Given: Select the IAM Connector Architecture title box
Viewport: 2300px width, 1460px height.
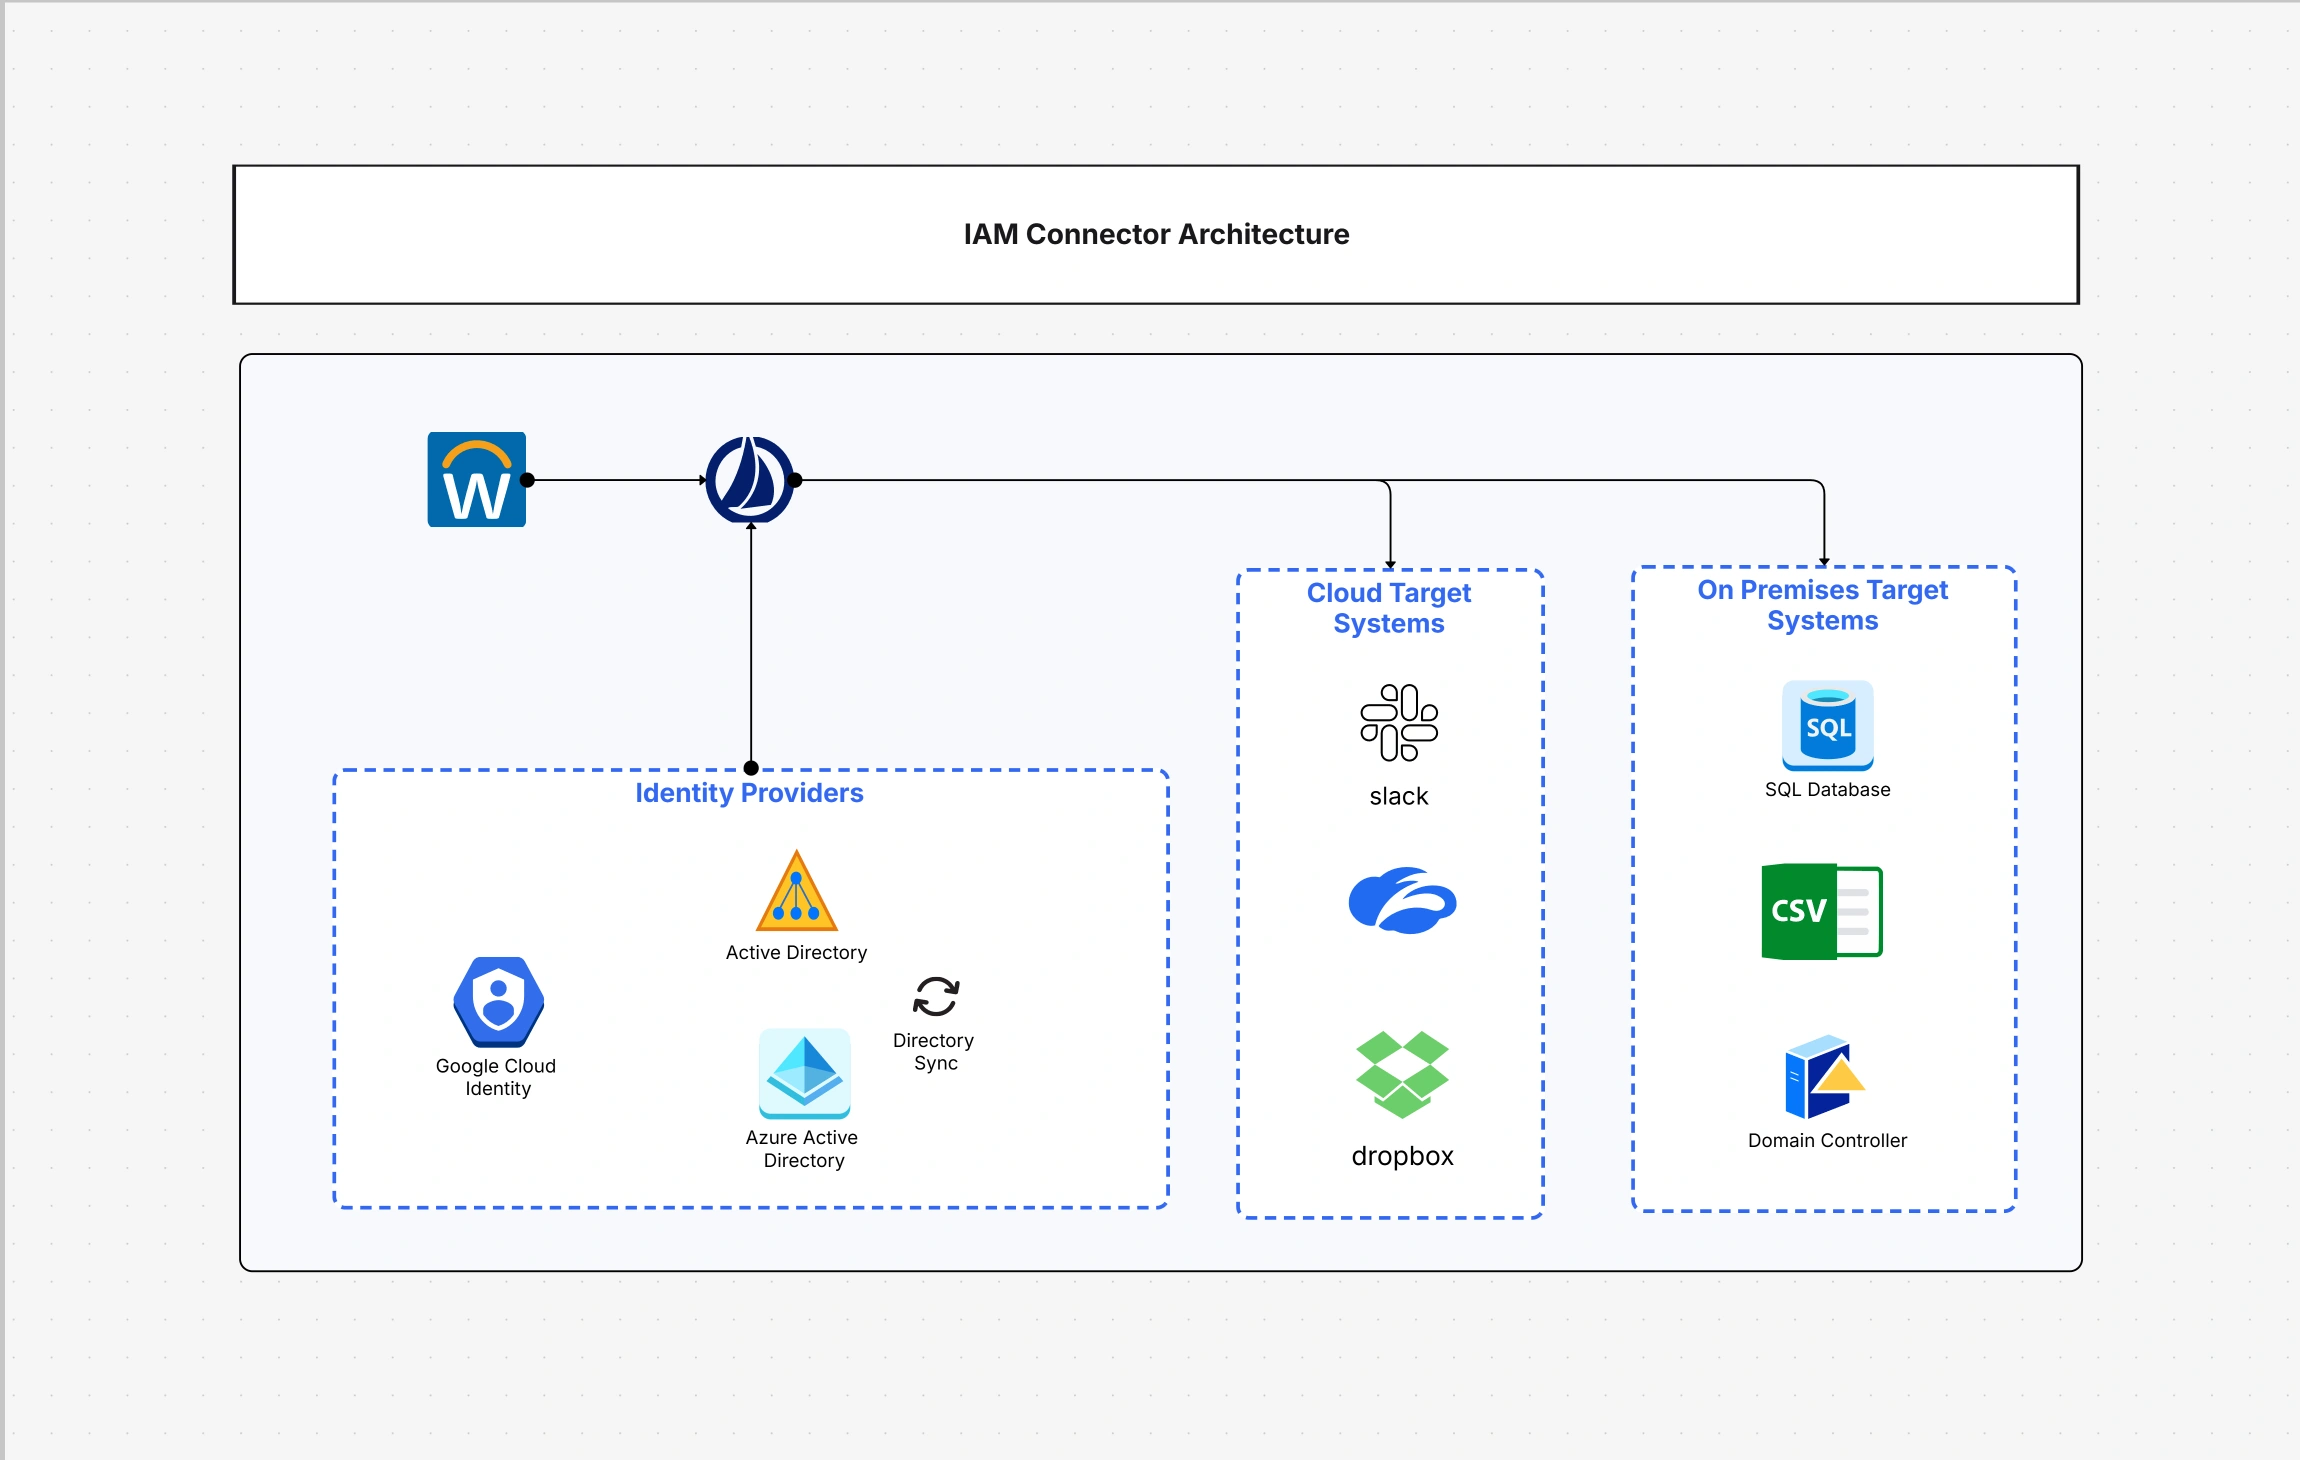Looking at the screenshot, I should pyautogui.click(x=1155, y=233).
